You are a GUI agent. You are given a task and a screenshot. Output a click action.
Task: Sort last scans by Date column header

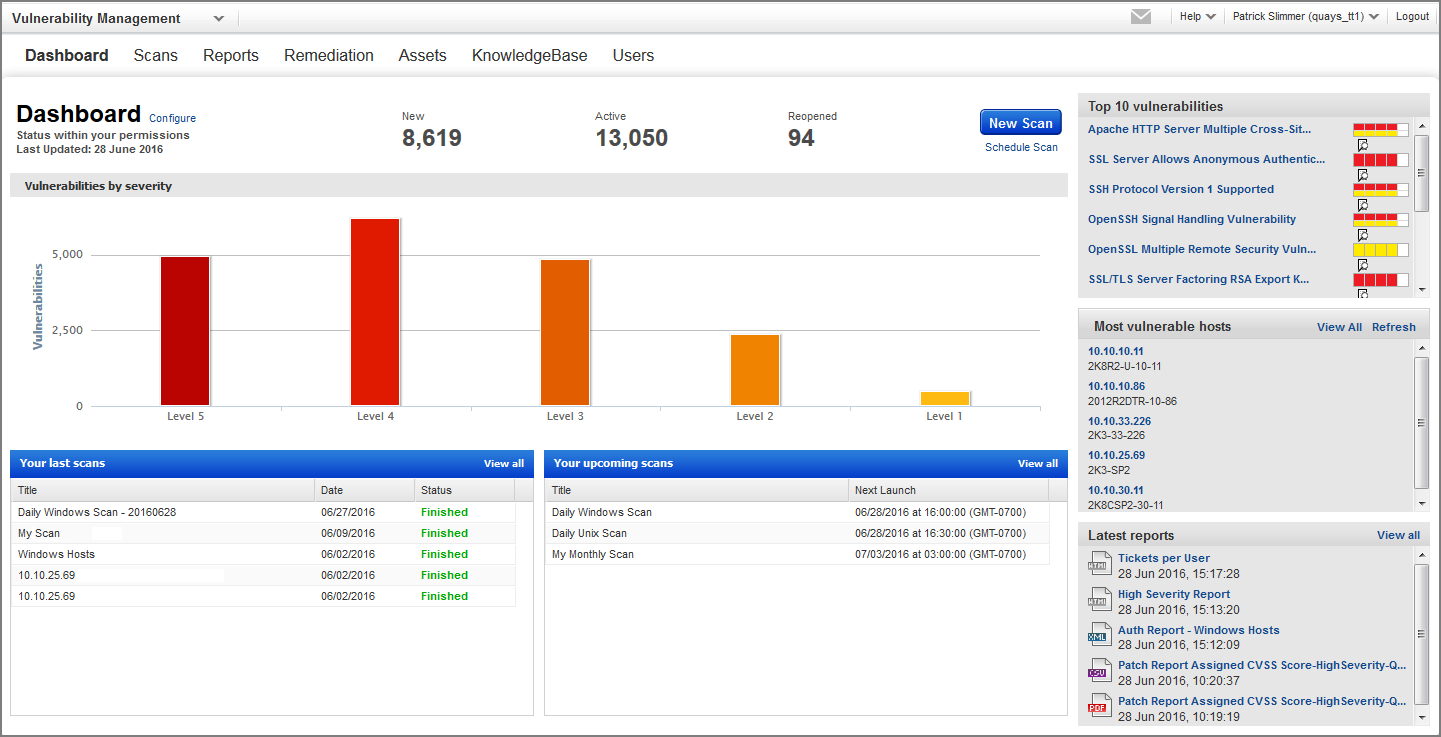(364, 490)
